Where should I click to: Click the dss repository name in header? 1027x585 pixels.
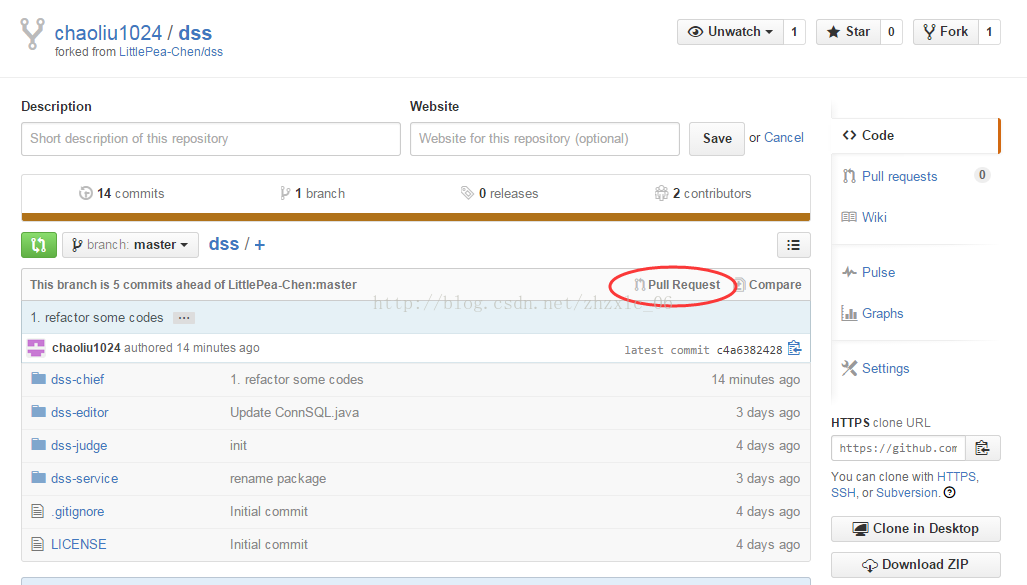(x=195, y=33)
